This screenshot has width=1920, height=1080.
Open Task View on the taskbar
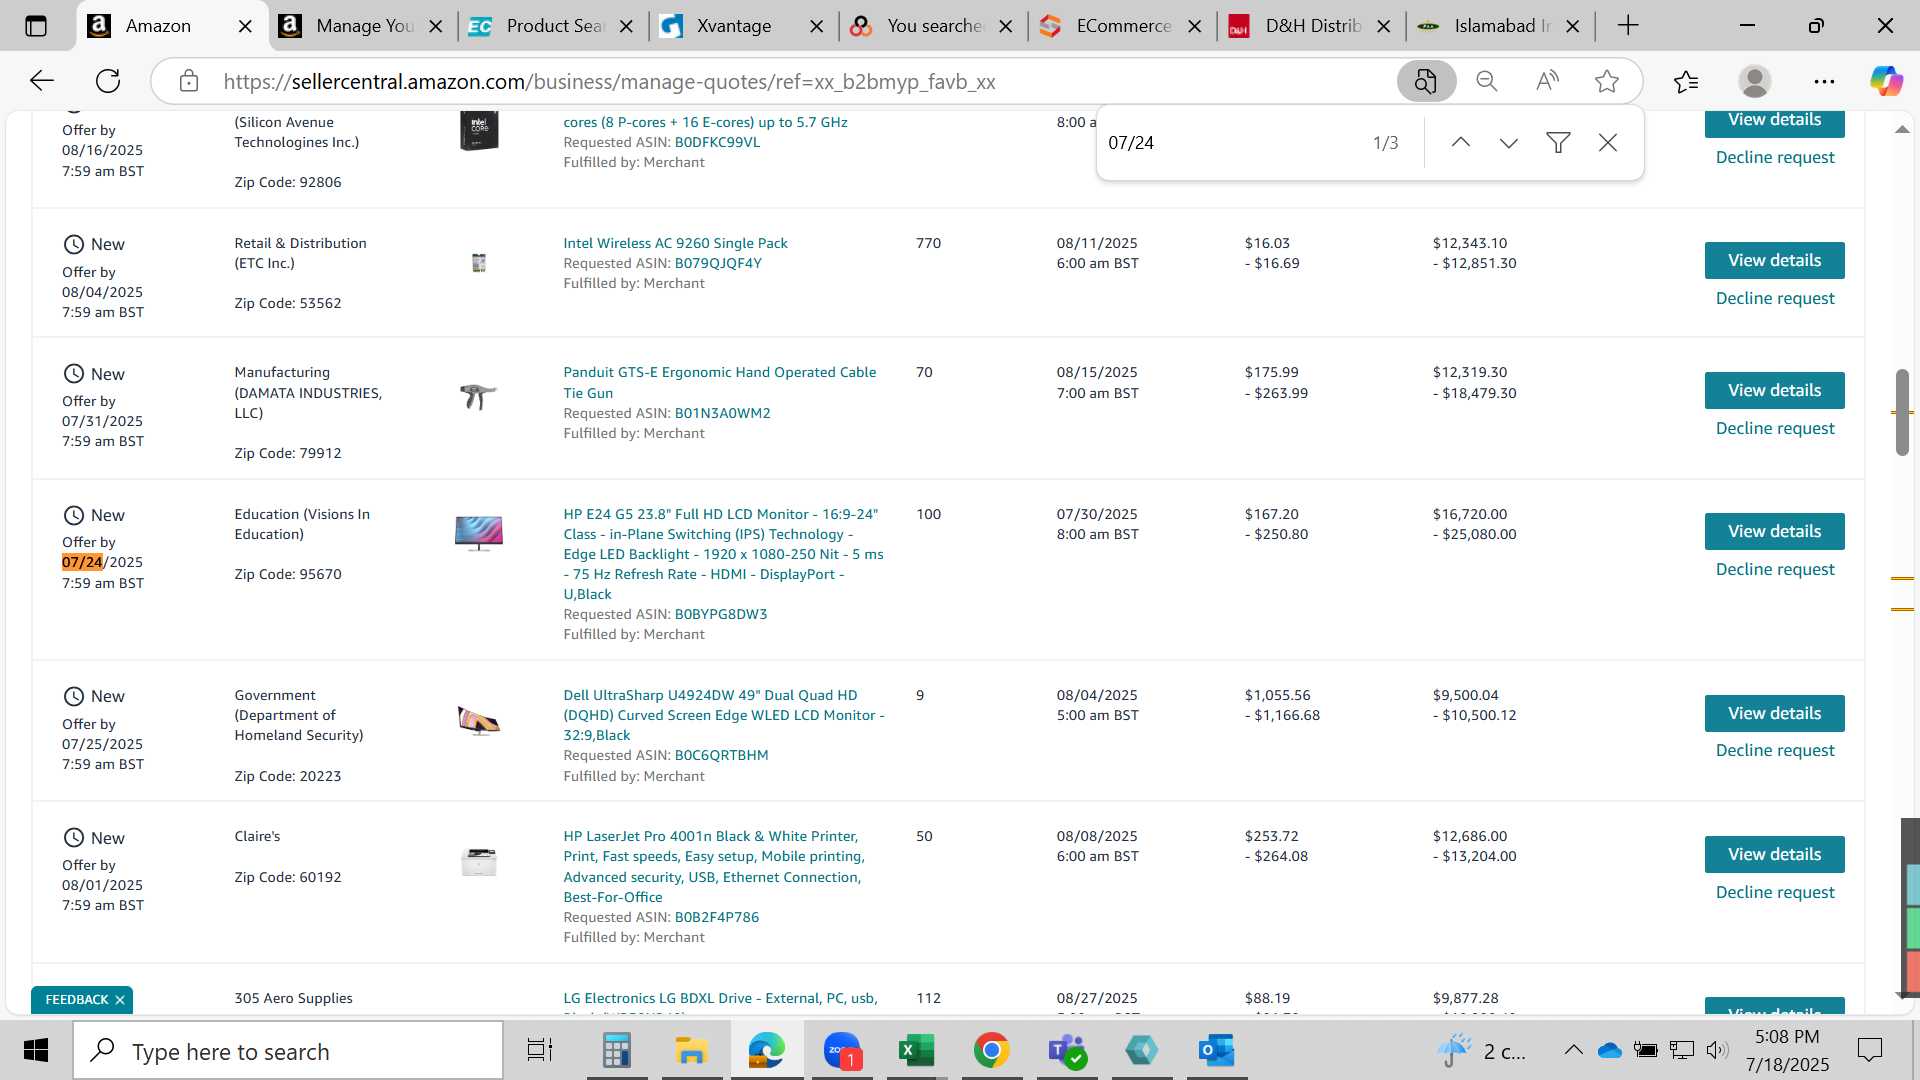(x=540, y=1051)
